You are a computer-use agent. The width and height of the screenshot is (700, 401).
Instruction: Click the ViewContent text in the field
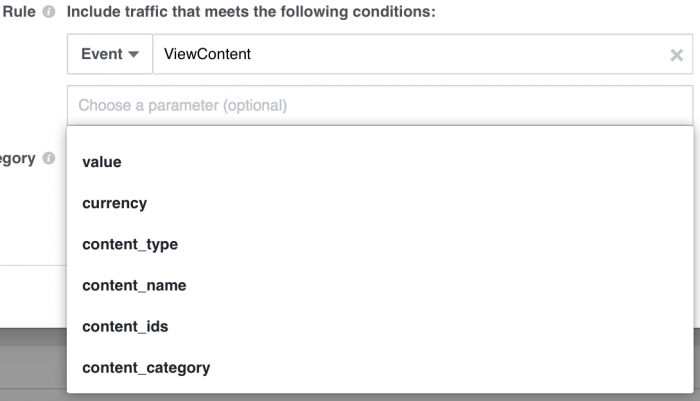tap(207, 54)
